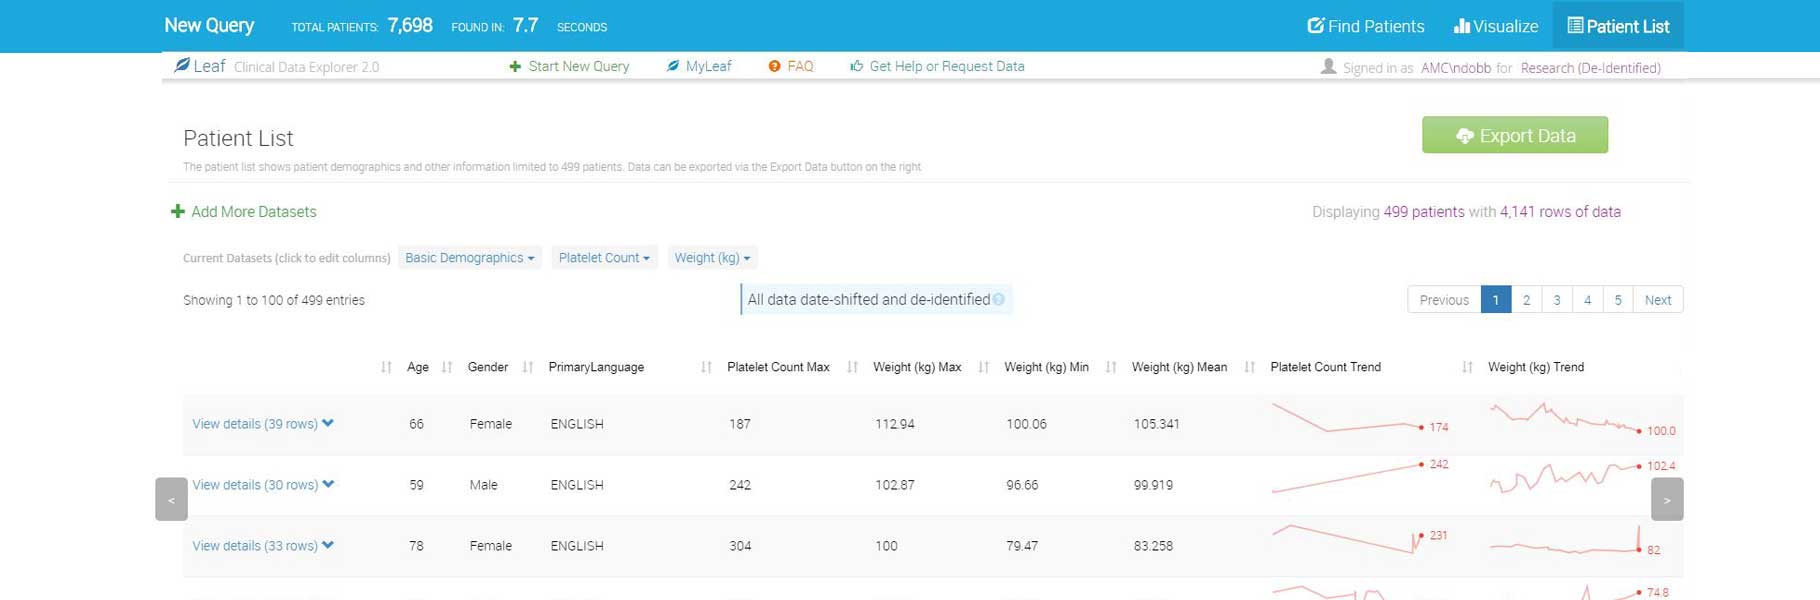Open Weight (kg) dataset dropdown
The height and width of the screenshot is (600, 1820).
(x=712, y=258)
